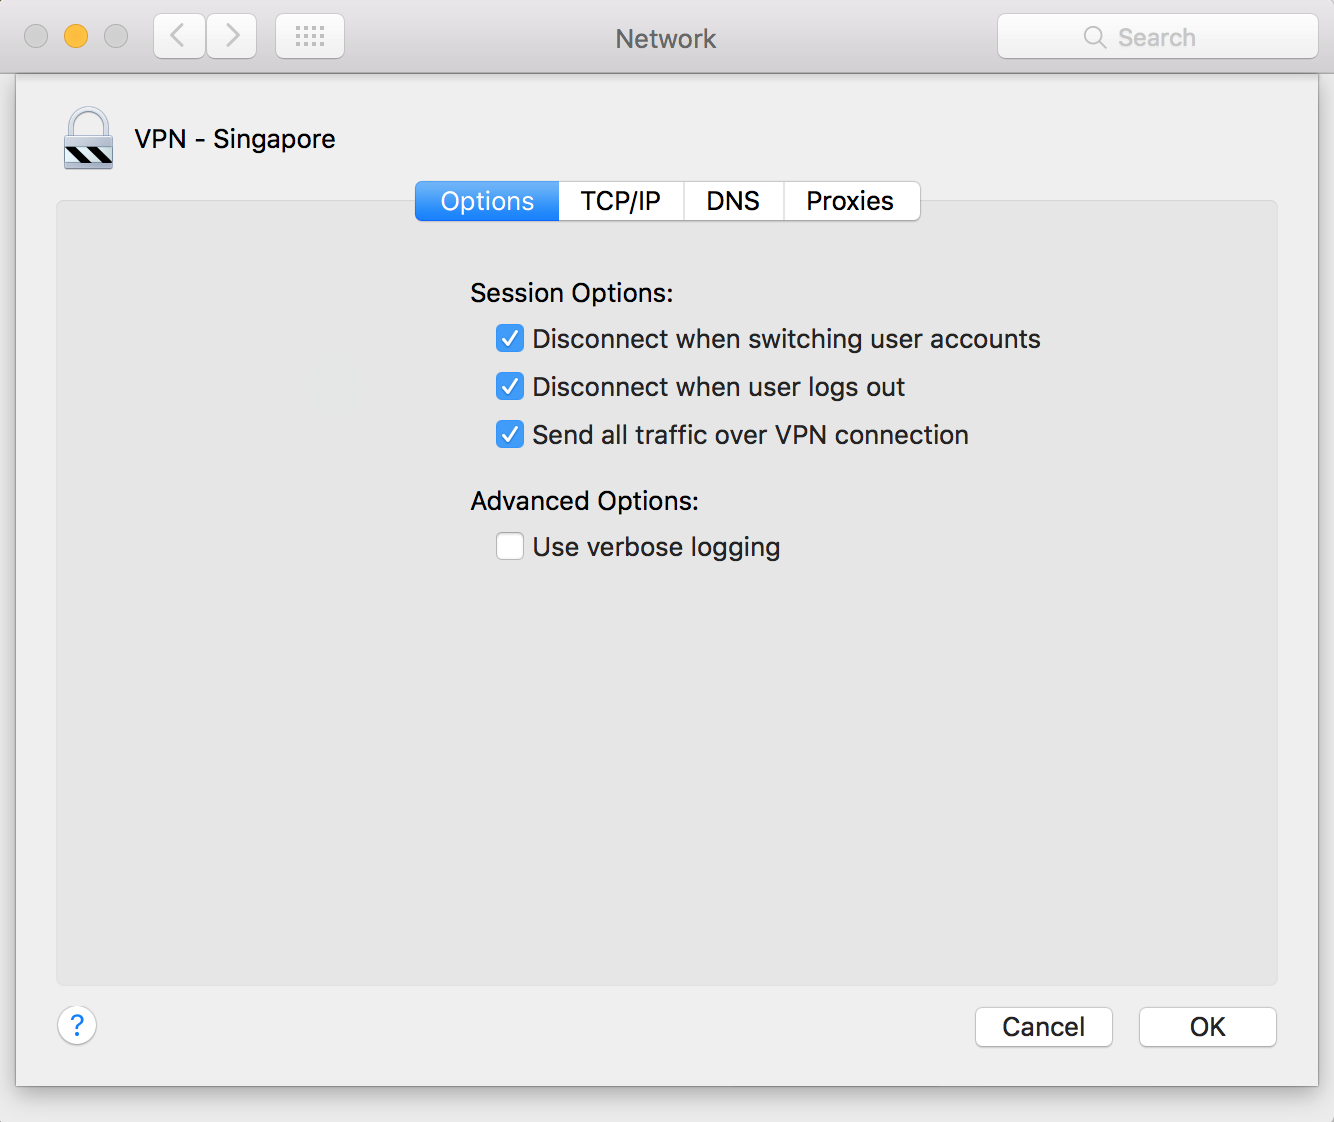Click the VPN - Singapore title text

pyautogui.click(x=235, y=139)
